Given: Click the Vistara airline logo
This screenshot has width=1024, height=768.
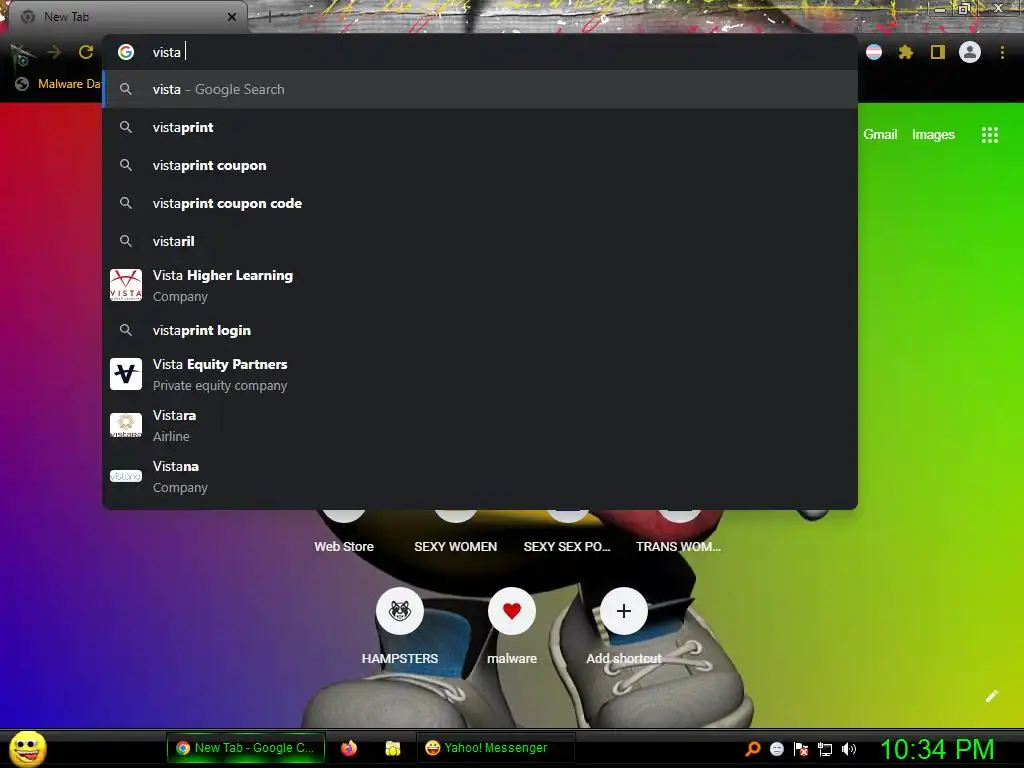Looking at the screenshot, I should pyautogui.click(x=126, y=425).
